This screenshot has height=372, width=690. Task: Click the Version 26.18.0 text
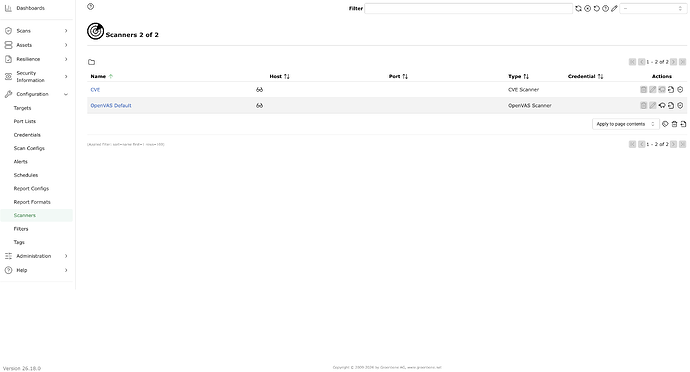click(22, 368)
